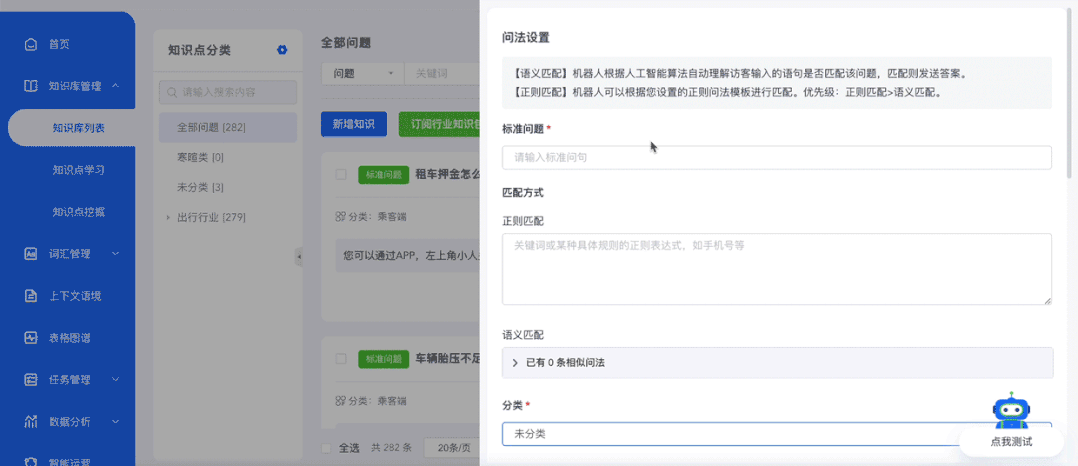The height and width of the screenshot is (466, 1078).
Task: Open the 问题 search type dropdown
Action: click(x=363, y=74)
